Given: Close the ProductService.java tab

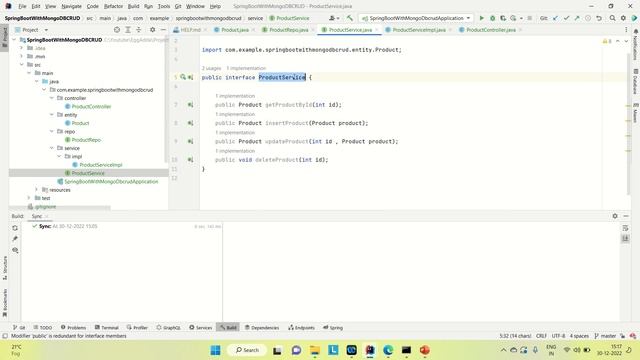Looking at the screenshot, I should 377,30.
